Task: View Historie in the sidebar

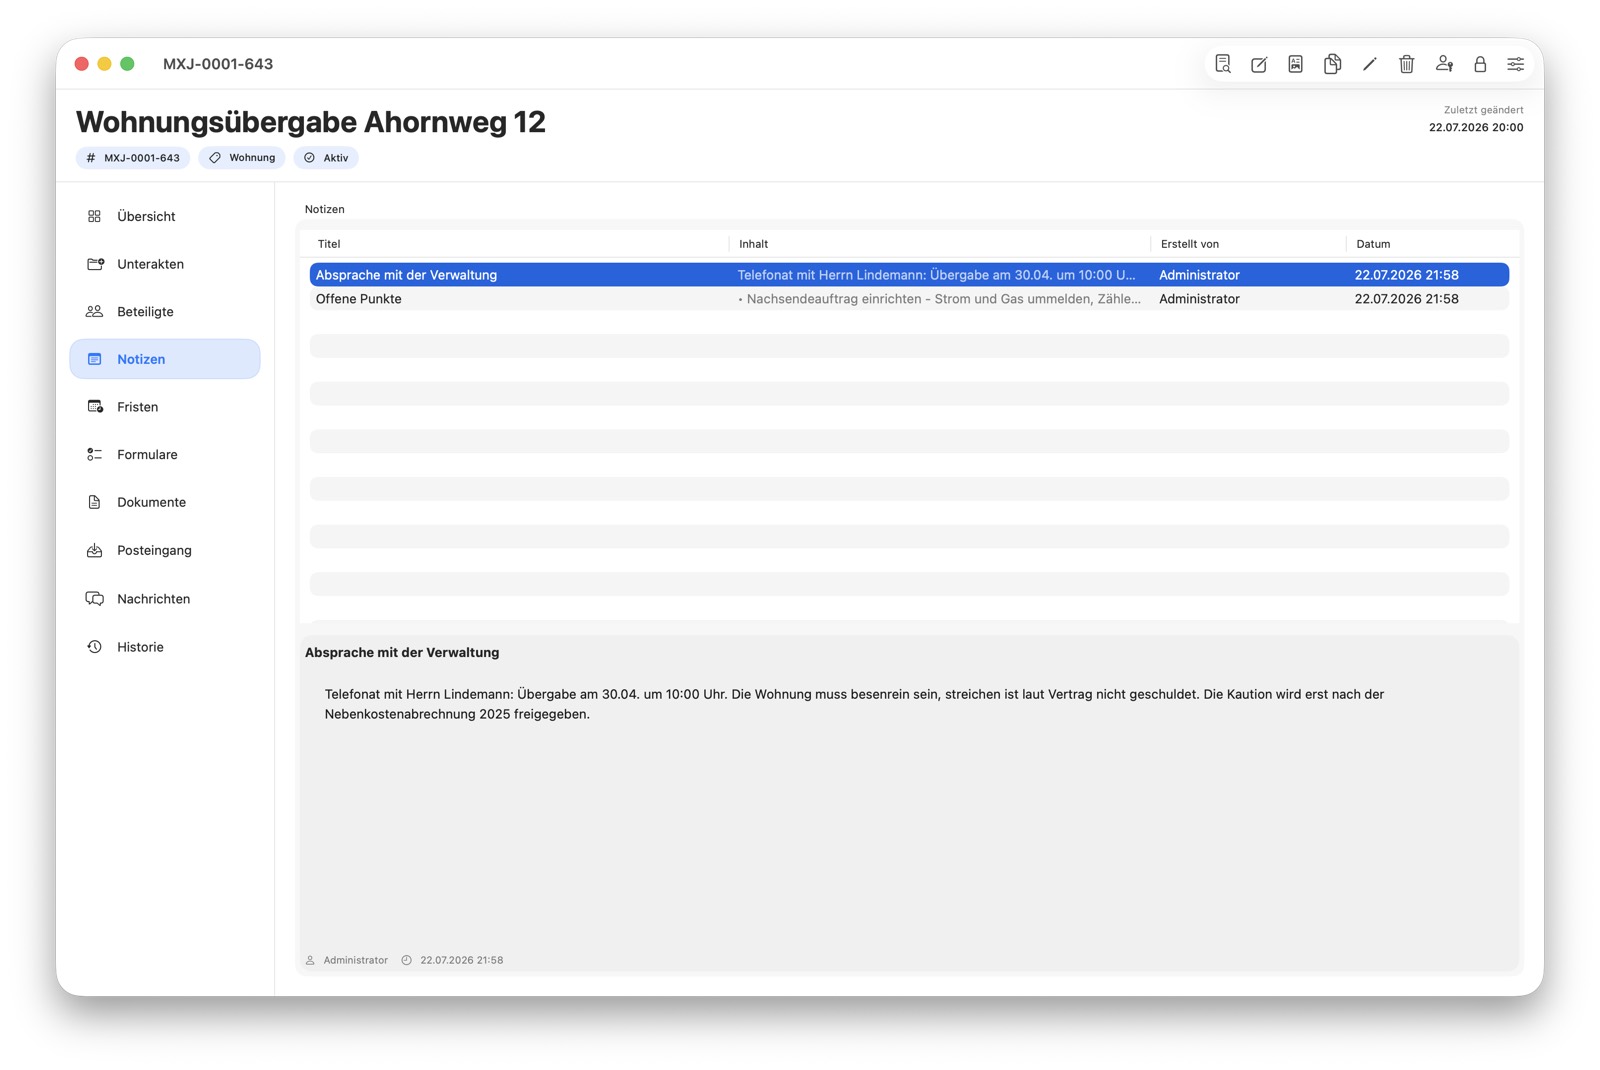Action: tap(165, 647)
